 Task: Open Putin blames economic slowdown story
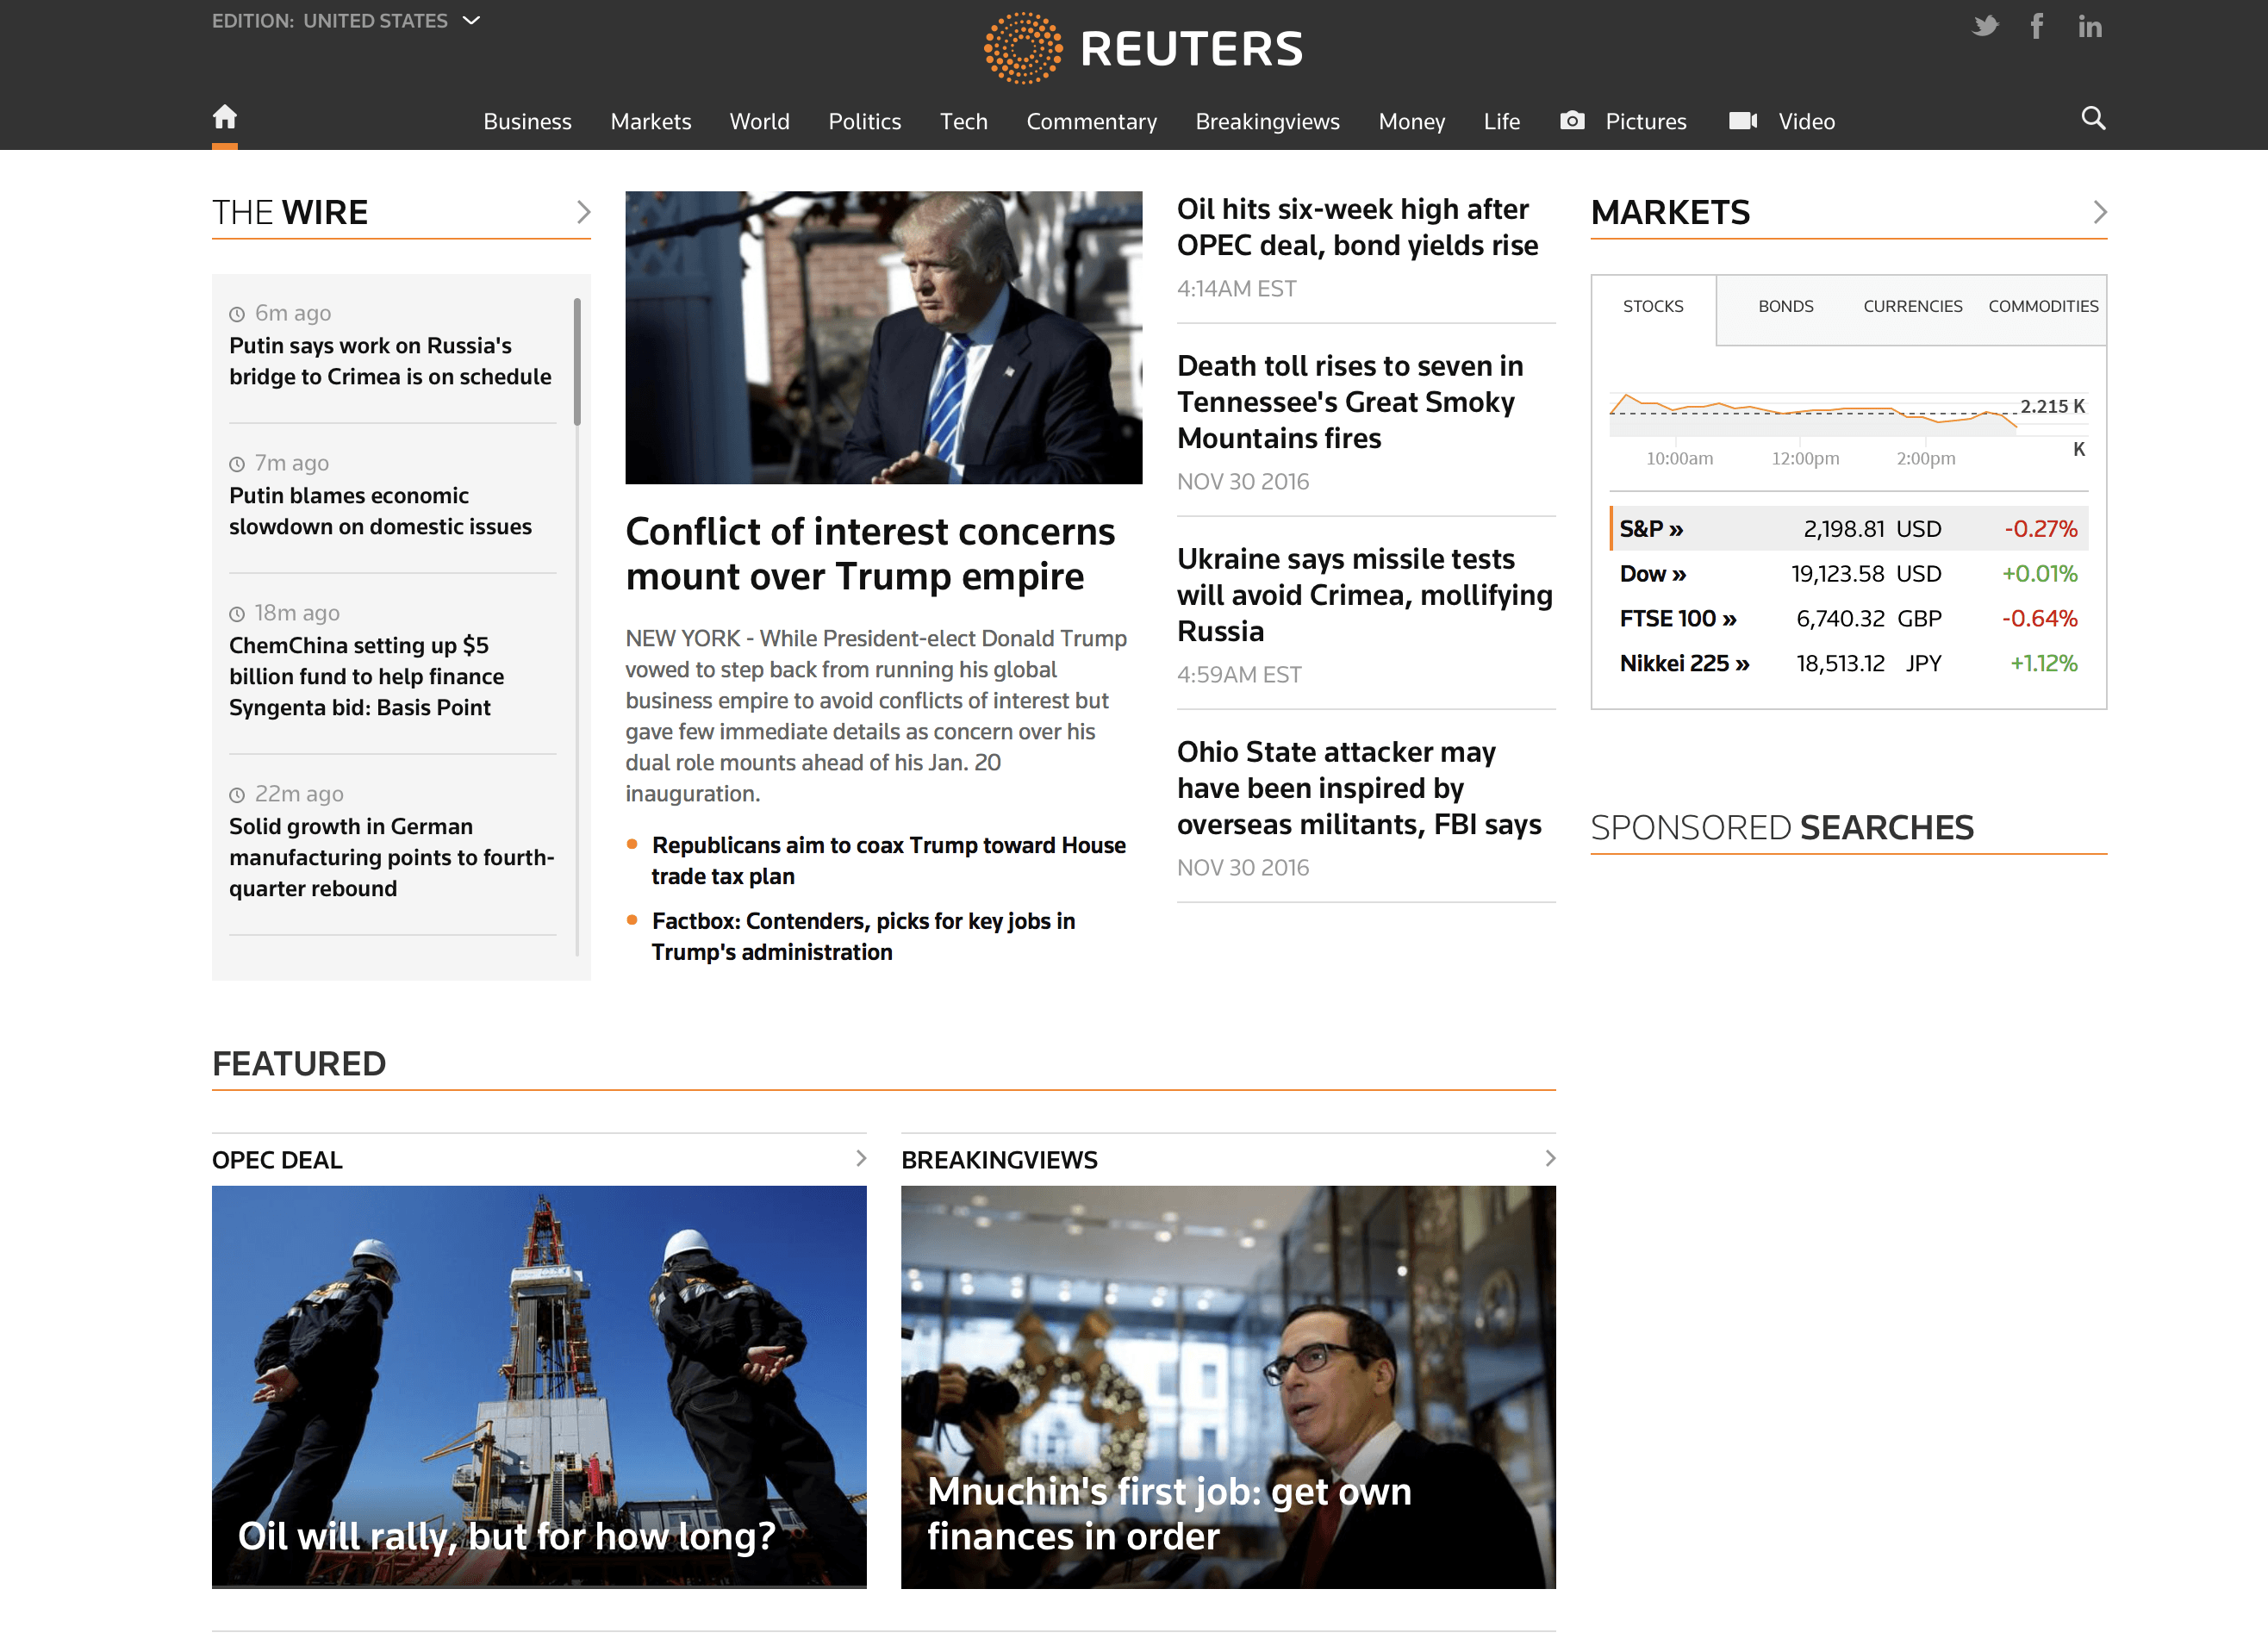(x=380, y=511)
